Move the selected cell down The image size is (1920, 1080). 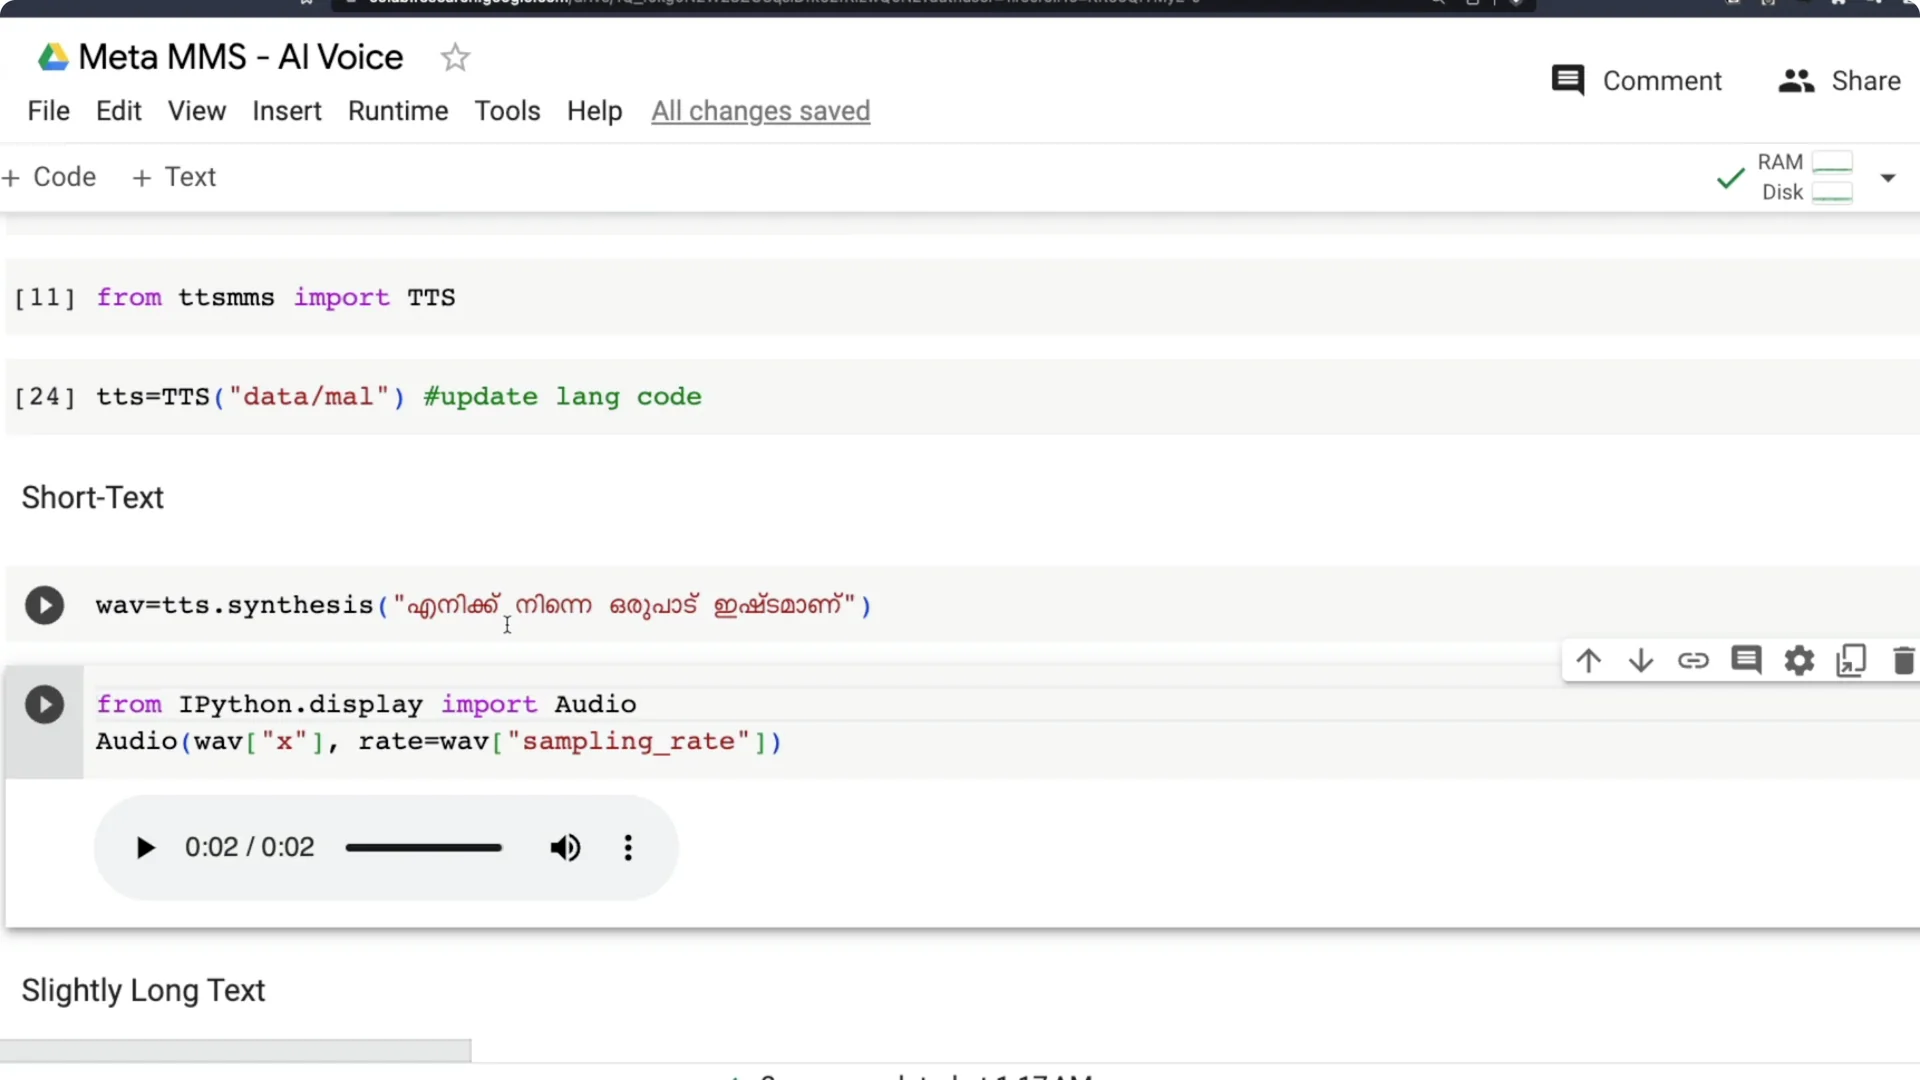coord(1641,660)
